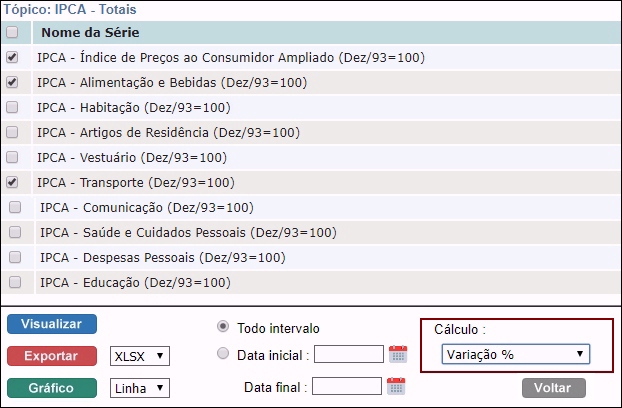Expand the Linha chart type dropdown
The width and height of the screenshot is (622, 408).
pyautogui.click(x=140, y=388)
